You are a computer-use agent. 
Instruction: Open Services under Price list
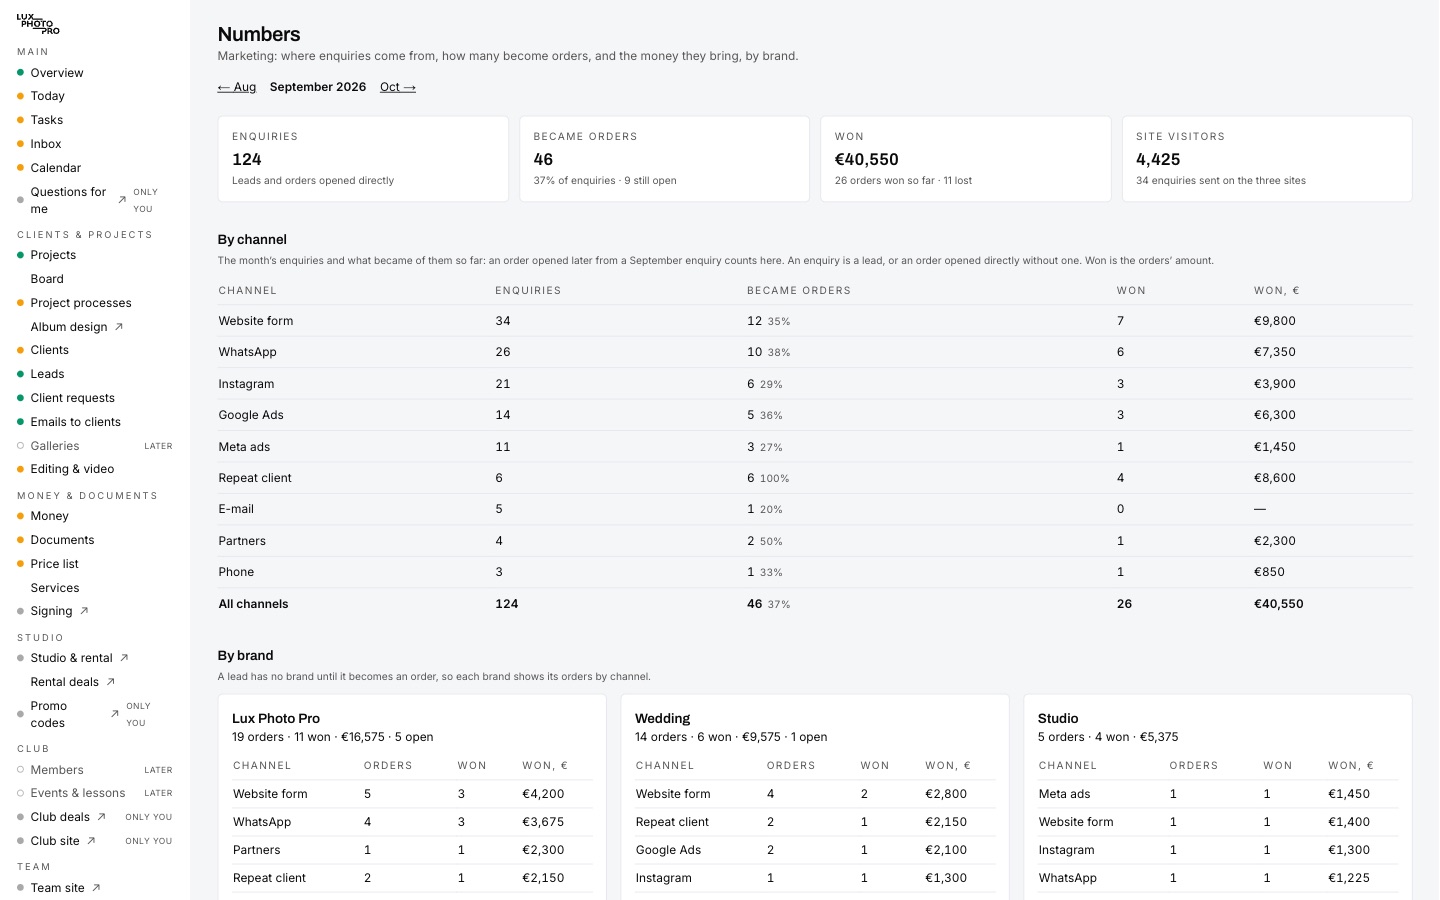click(x=55, y=588)
